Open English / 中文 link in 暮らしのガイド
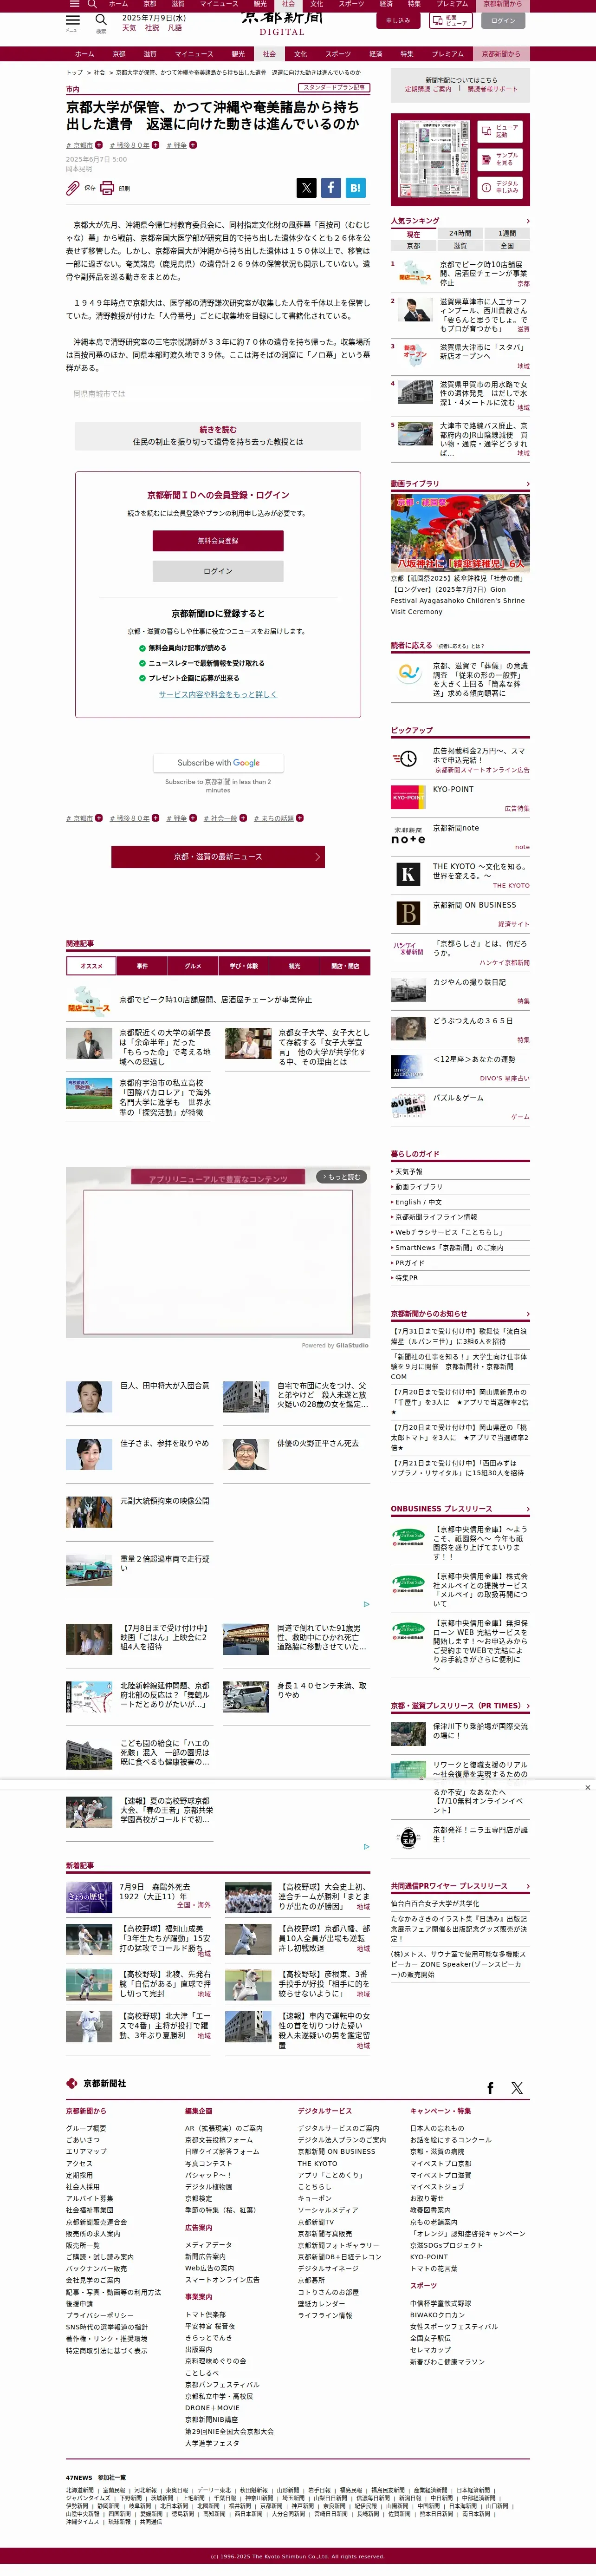The image size is (596, 2576). click(418, 1202)
